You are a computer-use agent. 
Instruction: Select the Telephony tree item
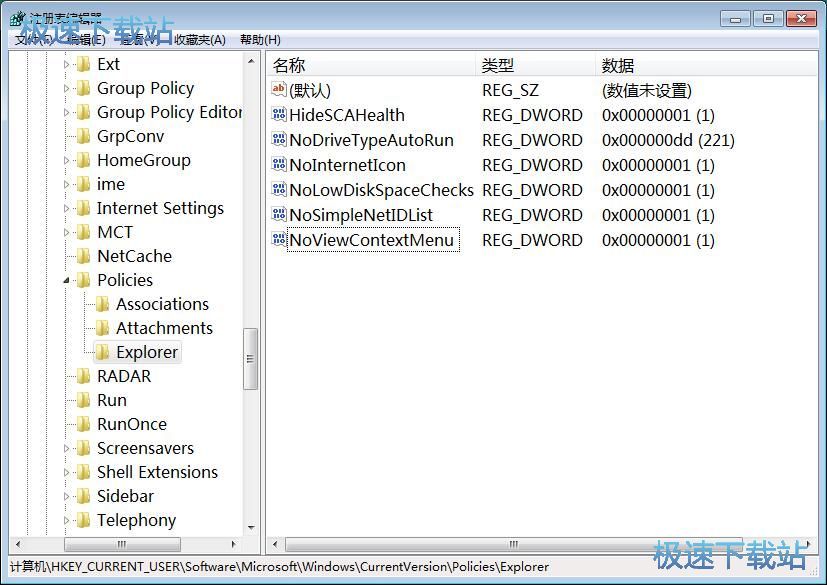(x=137, y=521)
